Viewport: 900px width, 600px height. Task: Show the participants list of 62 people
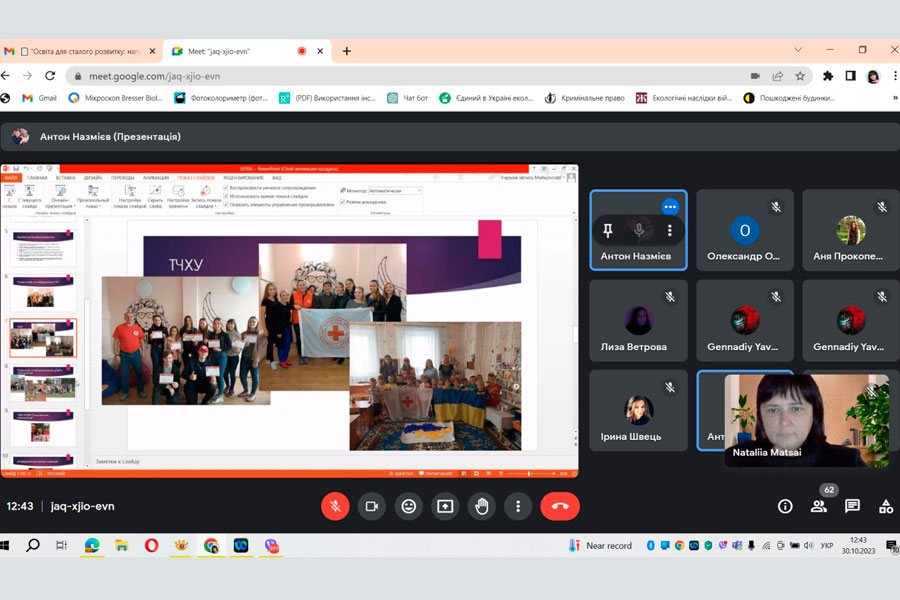coord(819,506)
